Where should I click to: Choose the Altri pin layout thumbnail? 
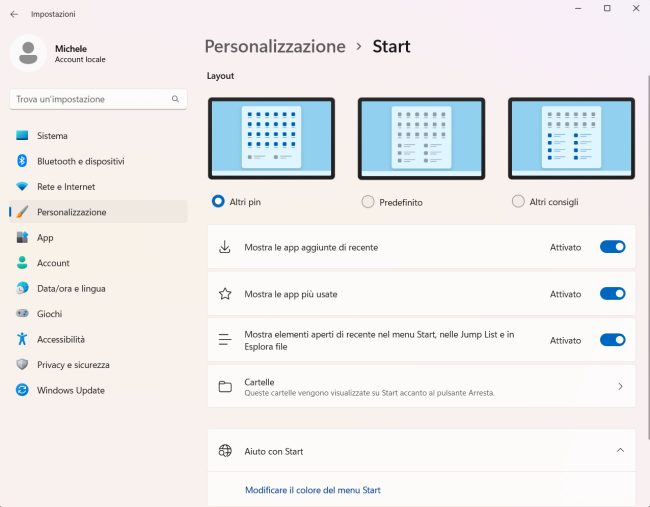pyautogui.click(x=272, y=138)
